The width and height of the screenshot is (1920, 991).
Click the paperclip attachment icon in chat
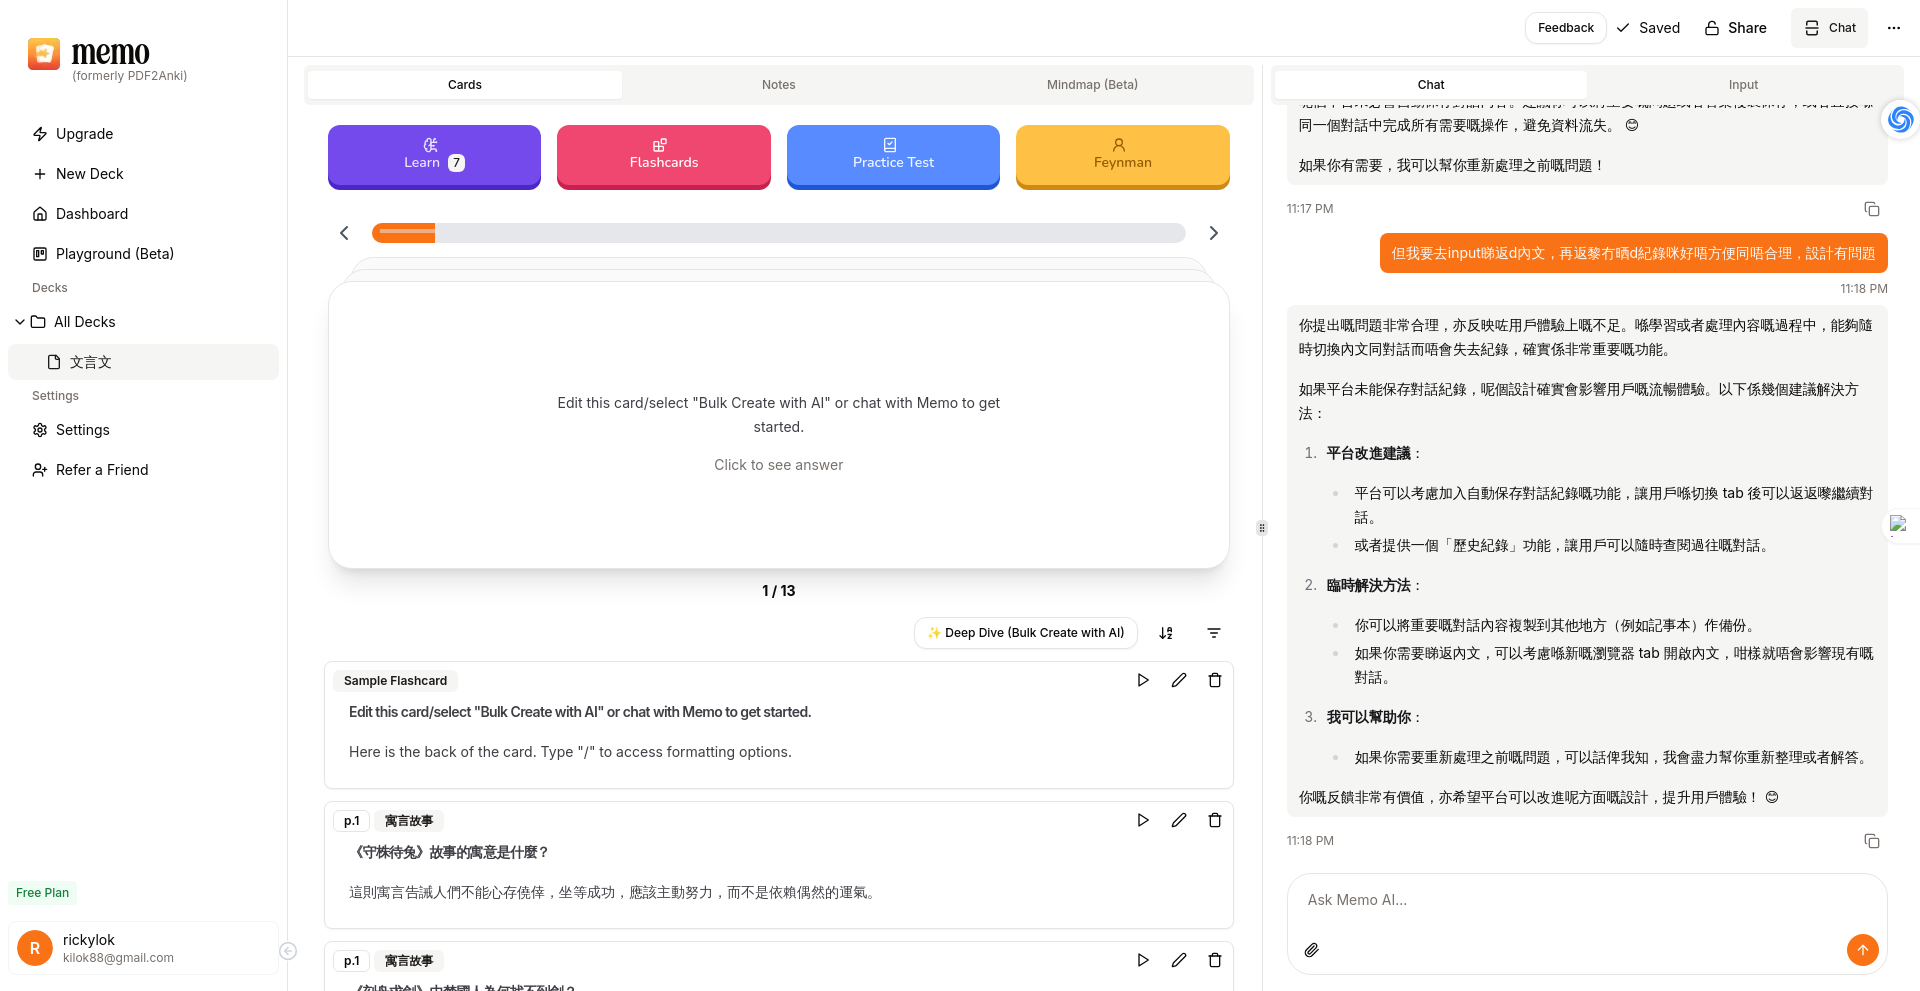(x=1312, y=950)
